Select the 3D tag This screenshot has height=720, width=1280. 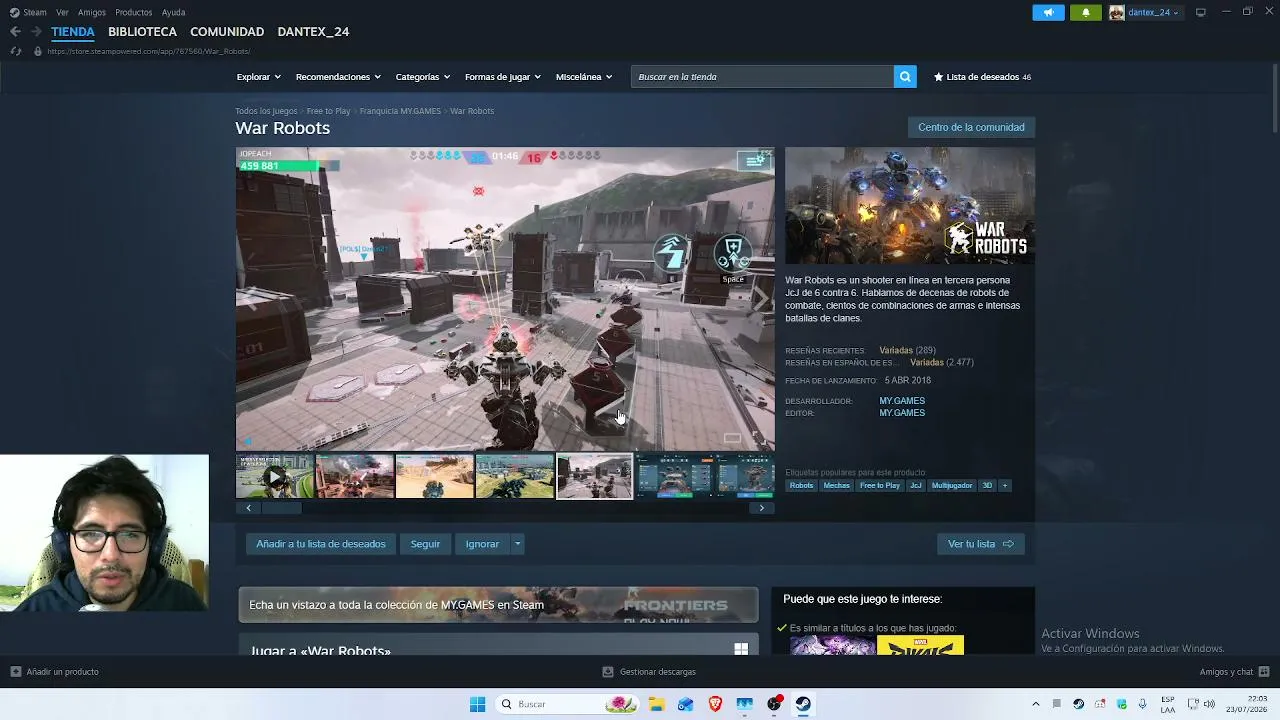coord(987,486)
